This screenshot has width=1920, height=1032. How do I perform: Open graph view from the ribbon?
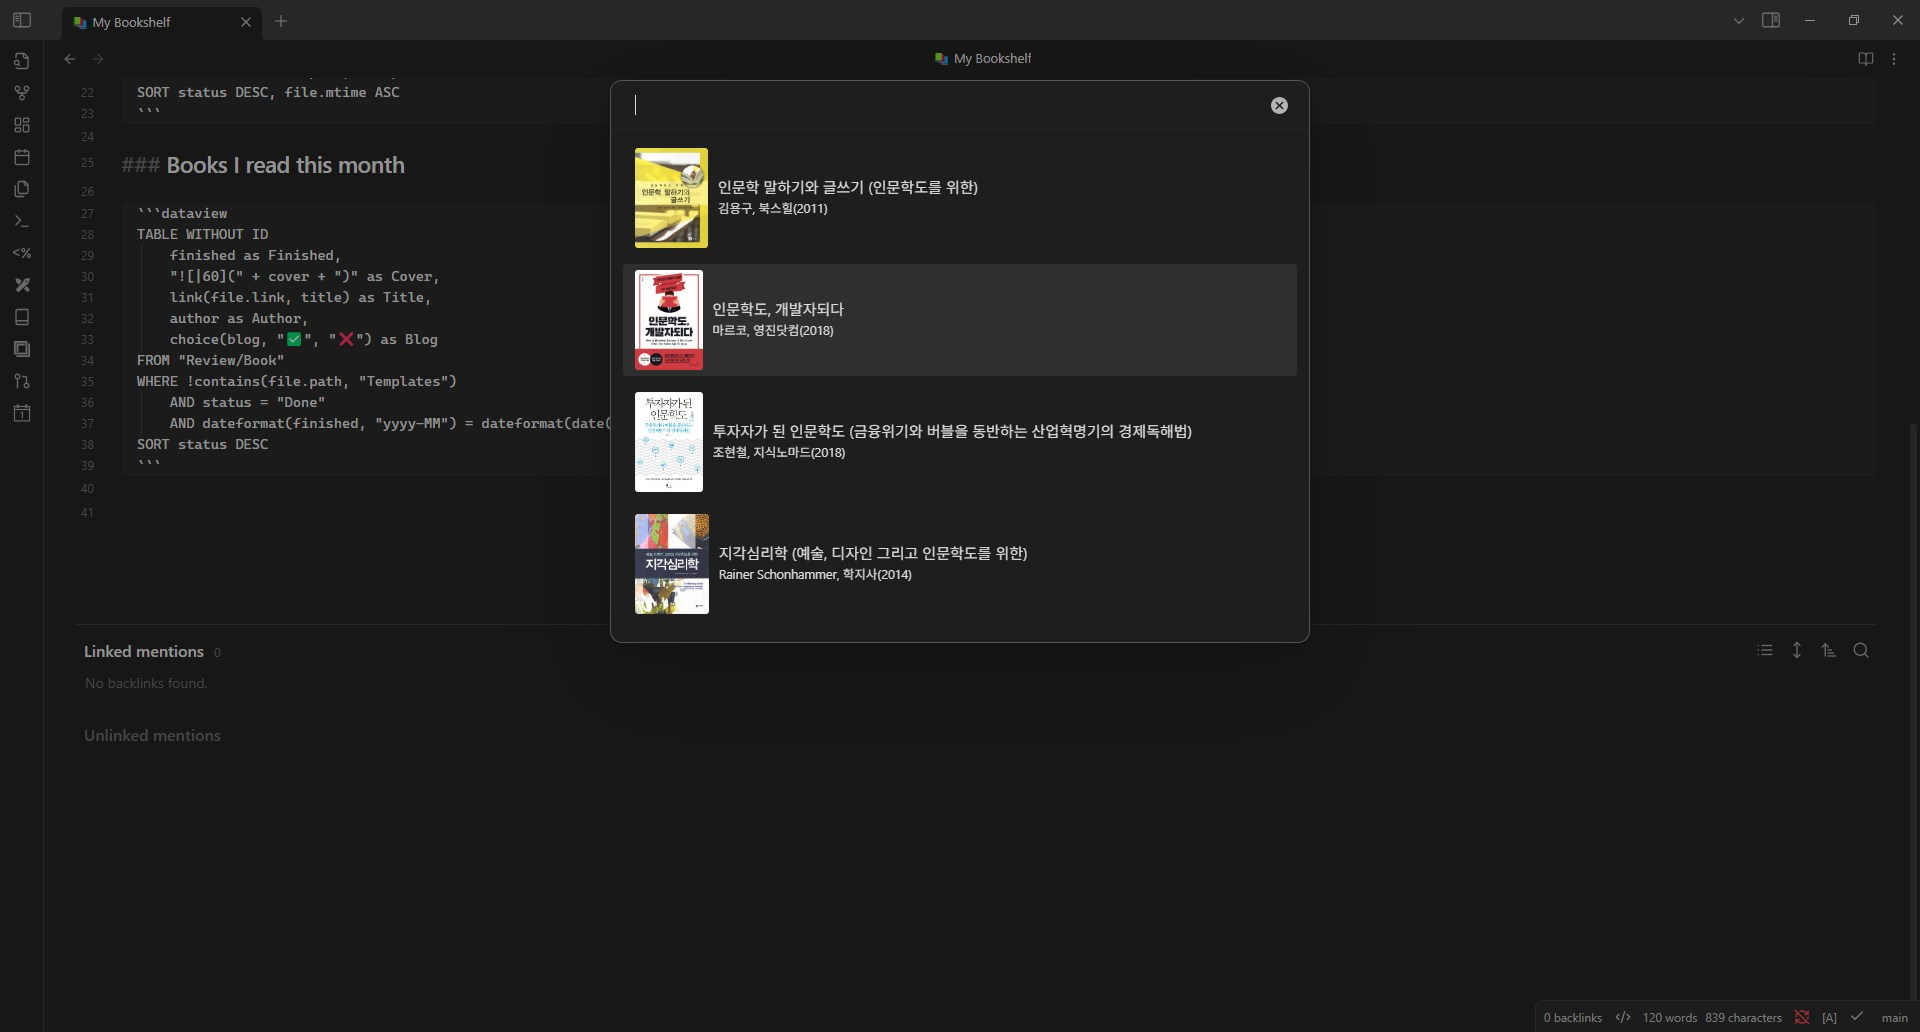tap(22, 93)
